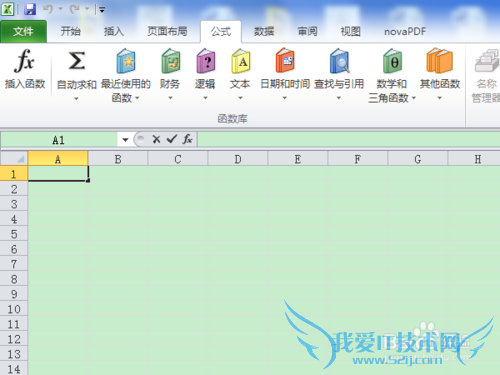Open More Functions (其他函数) books icon
This screenshot has width=500, height=375.
[439, 60]
